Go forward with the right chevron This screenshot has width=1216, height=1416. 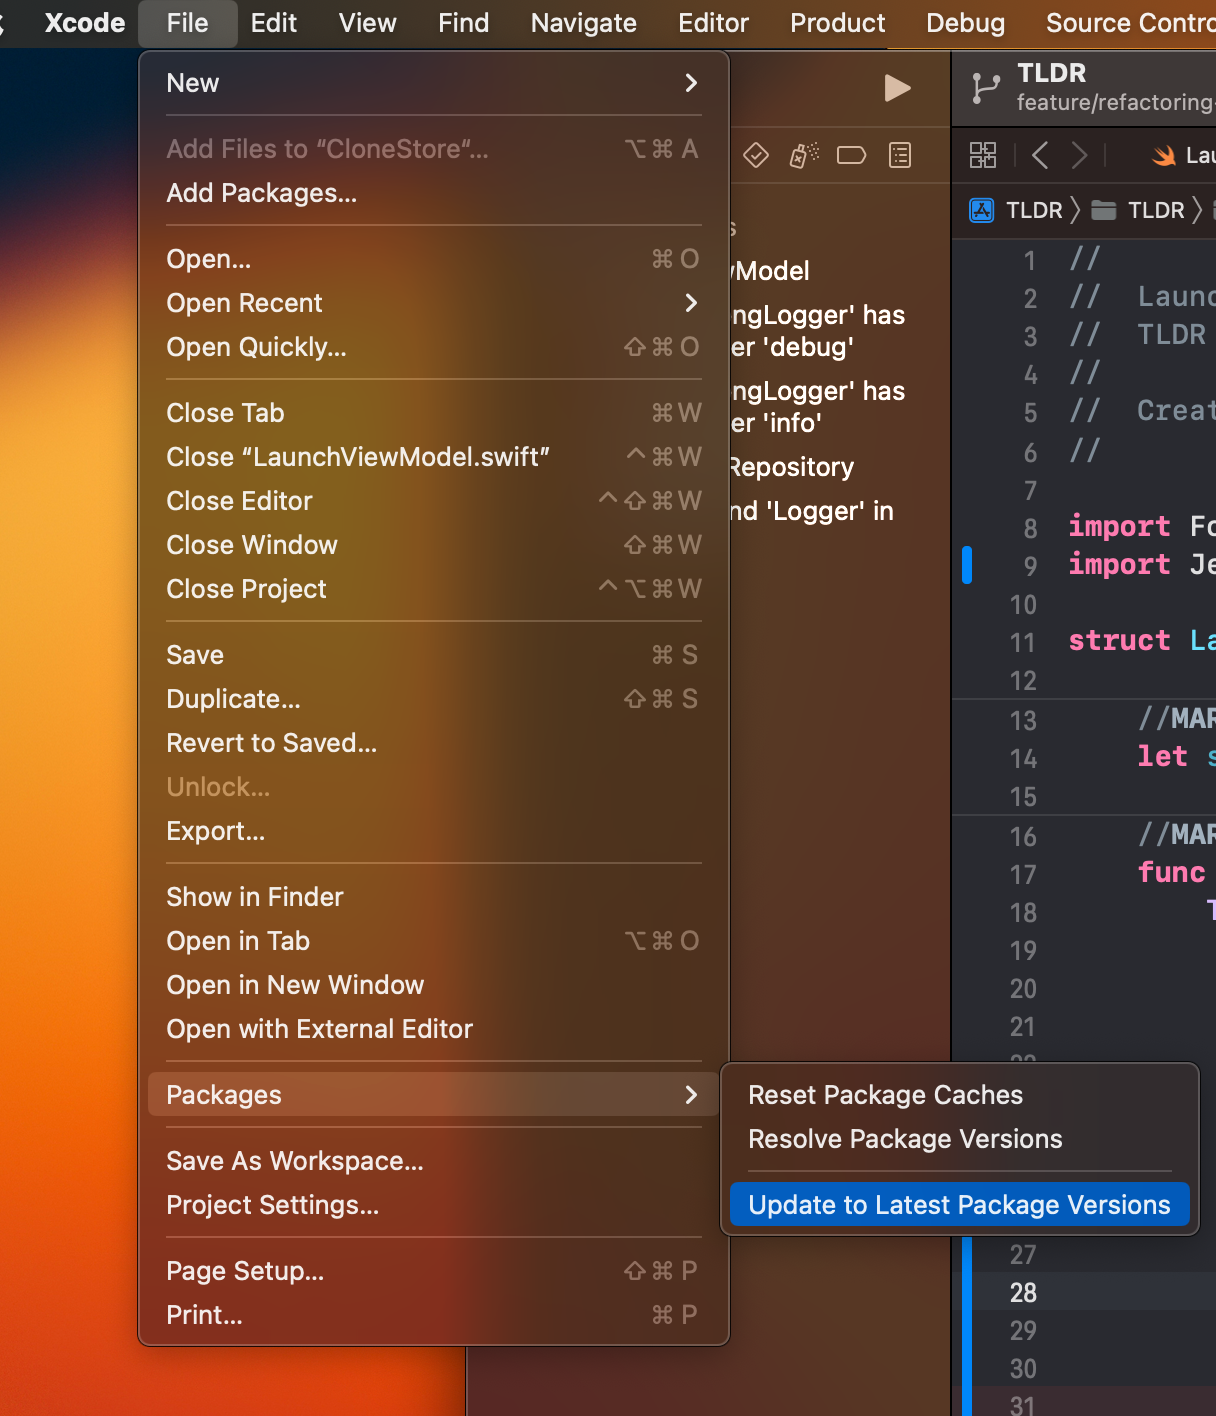[1079, 155]
